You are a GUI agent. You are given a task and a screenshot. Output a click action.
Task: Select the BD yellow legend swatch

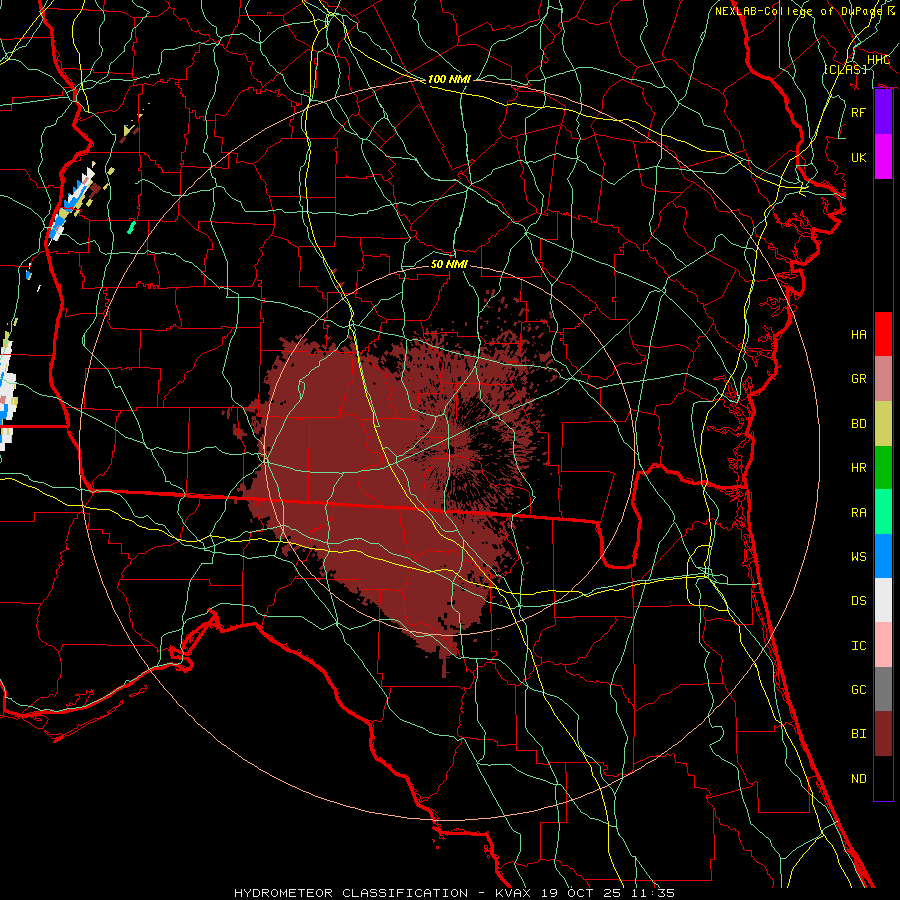(x=883, y=423)
